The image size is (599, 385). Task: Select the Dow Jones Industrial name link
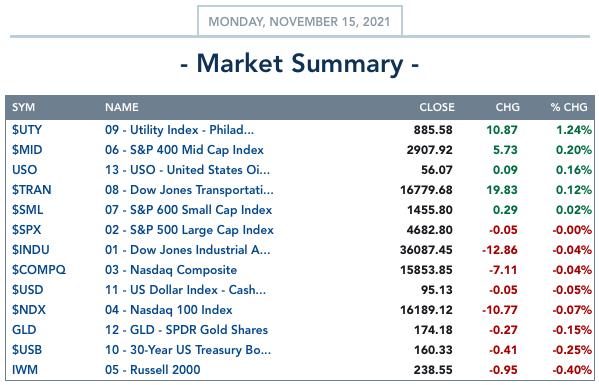[x=188, y=250]
